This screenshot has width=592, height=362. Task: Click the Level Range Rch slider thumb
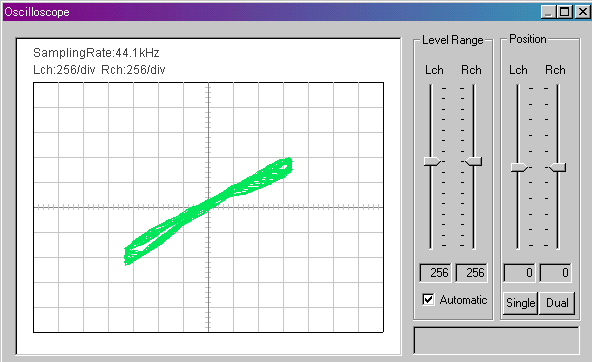click(x=473, y=162)
